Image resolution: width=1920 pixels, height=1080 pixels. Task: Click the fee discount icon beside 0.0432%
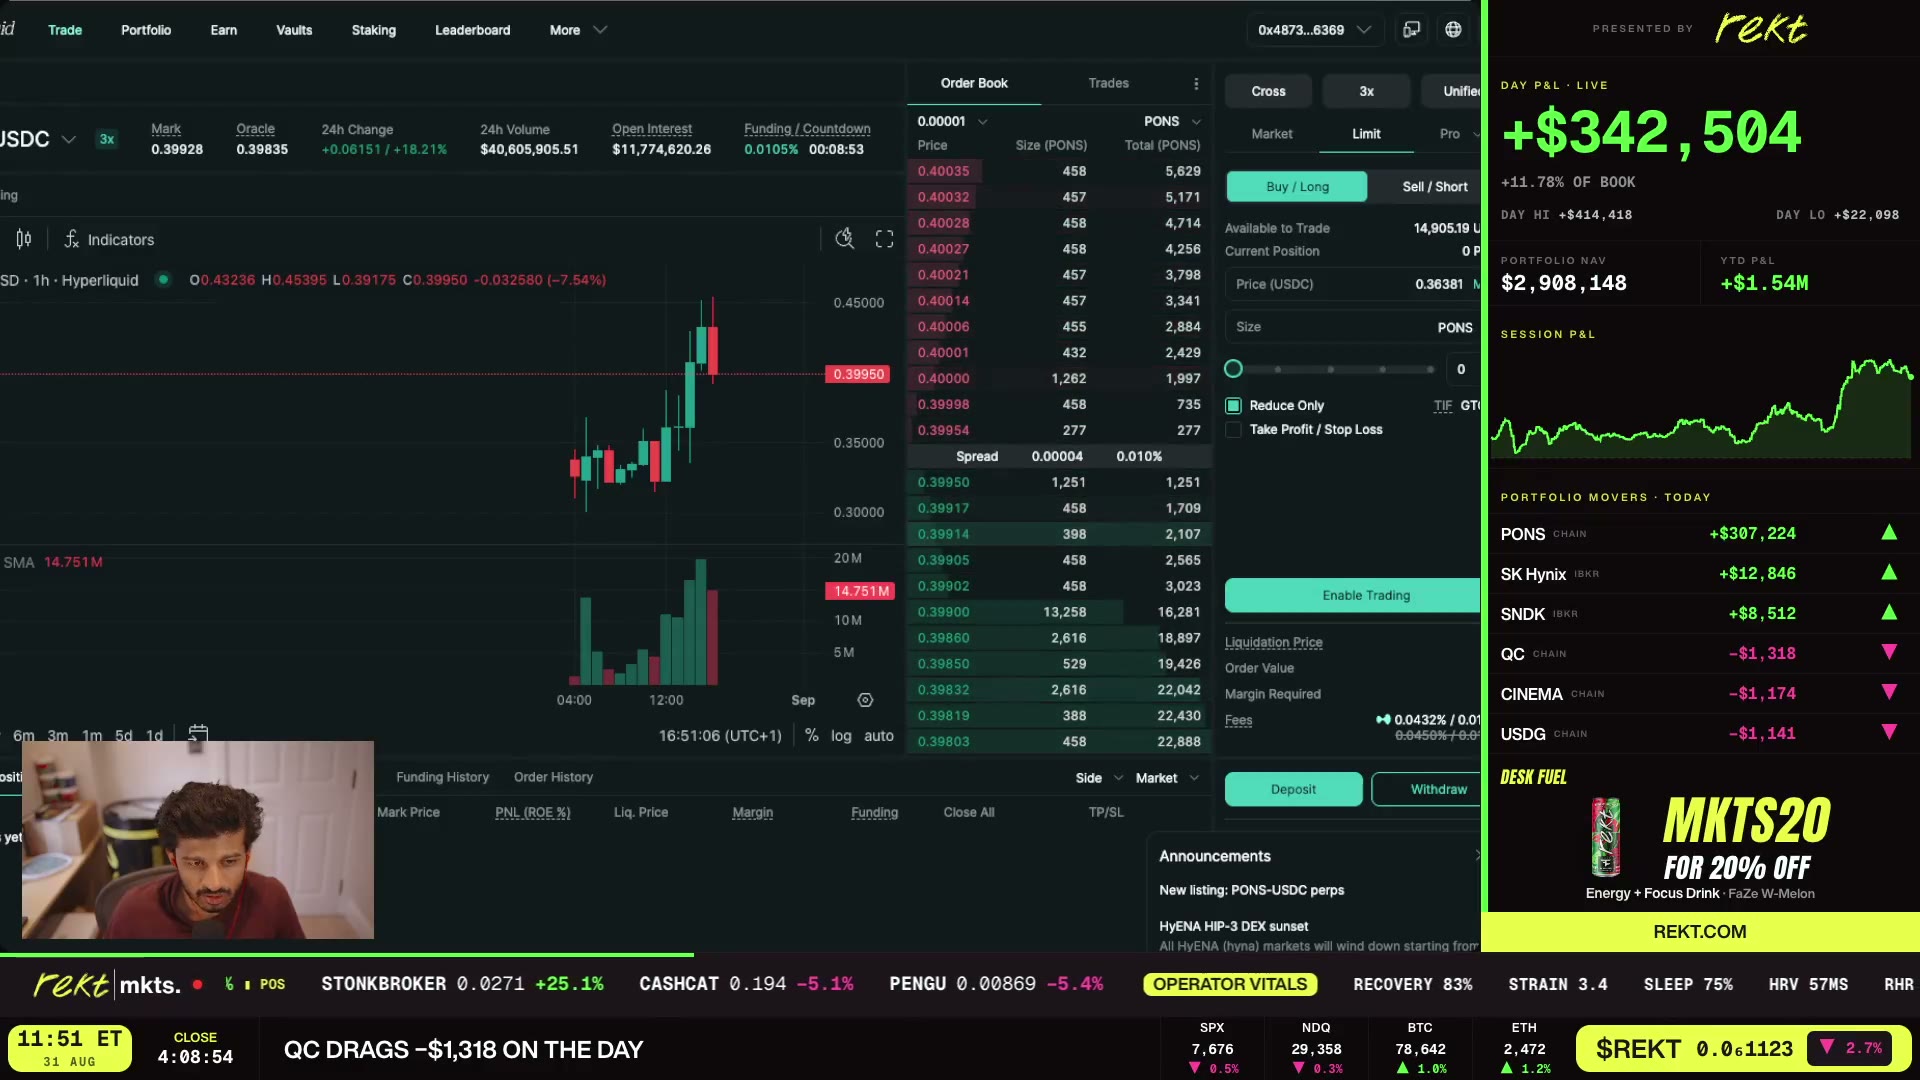pyautogui.click(x=1383, y=719)
